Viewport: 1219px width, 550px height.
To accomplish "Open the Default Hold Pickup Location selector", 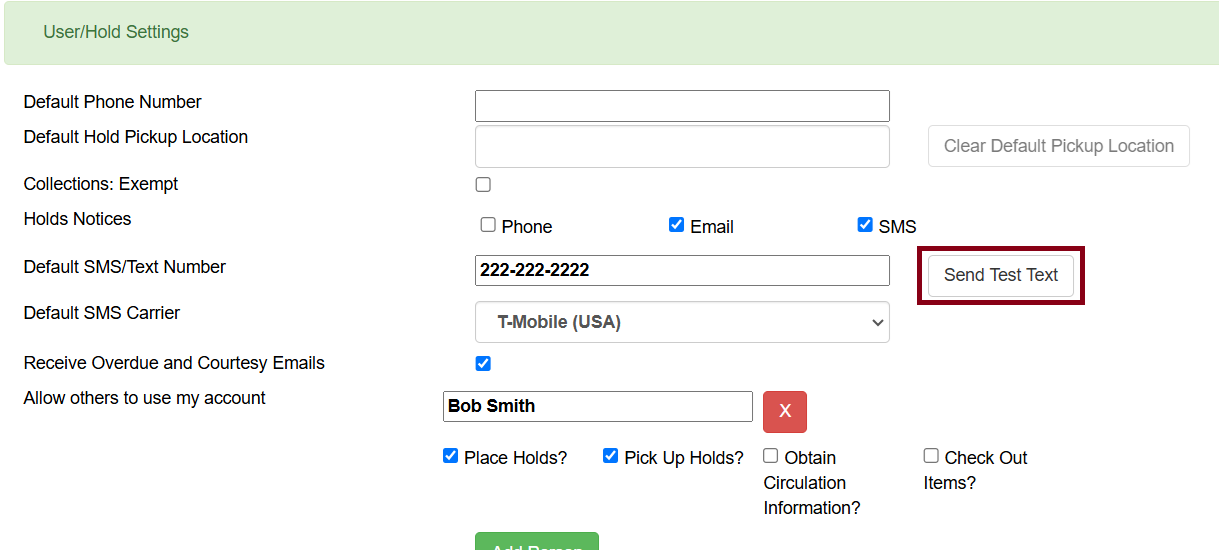I will click(682, 146).
